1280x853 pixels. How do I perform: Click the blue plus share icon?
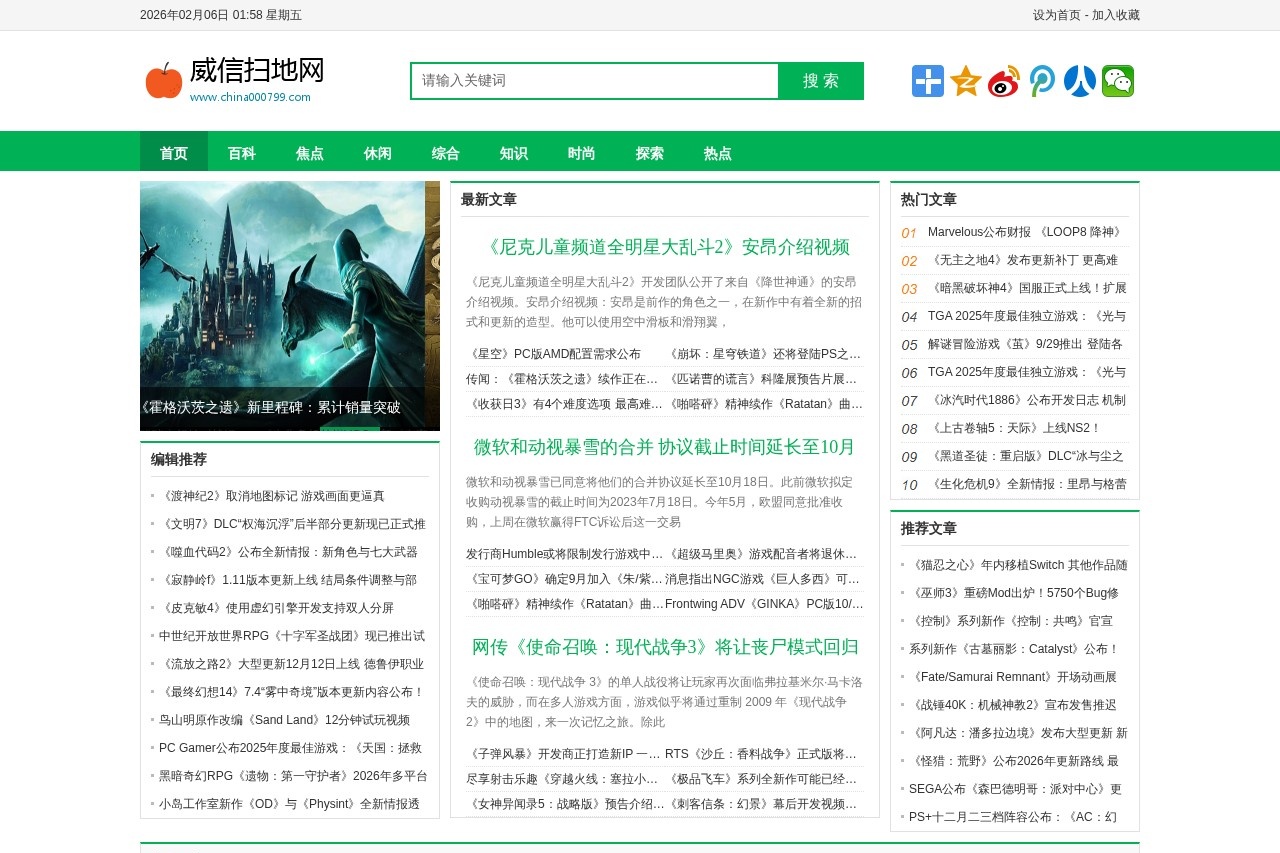[928, 81]
